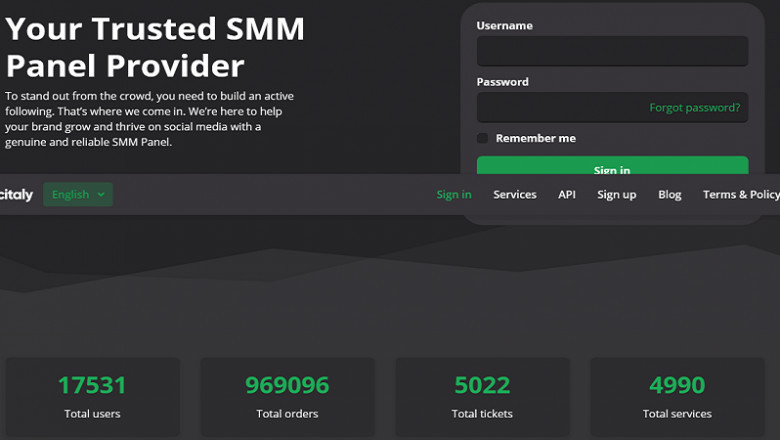
Task: Click the Username input field
Action: 612,51
